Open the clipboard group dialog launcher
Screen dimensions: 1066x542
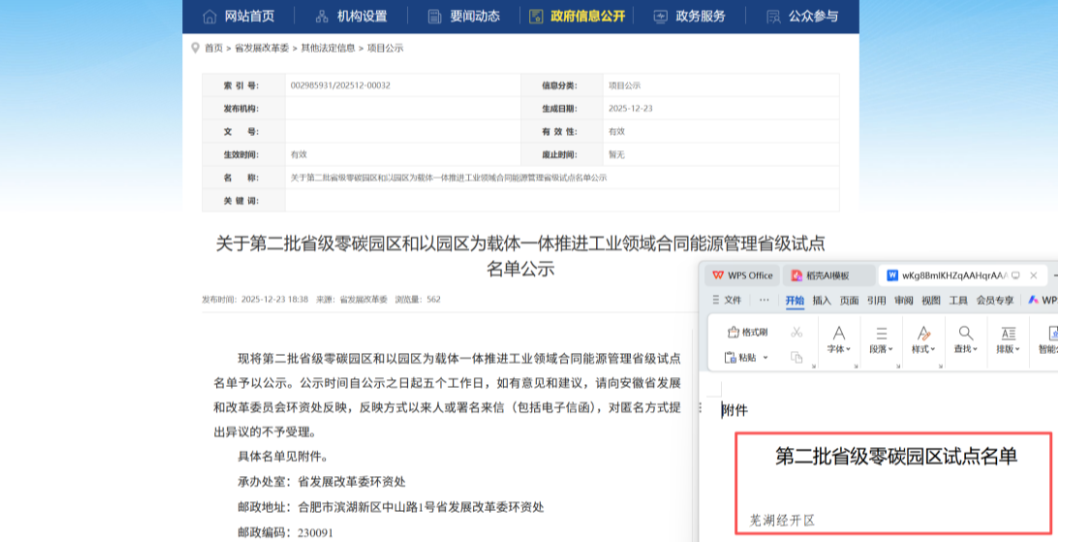pyautogui.click(x=814, y=367)
